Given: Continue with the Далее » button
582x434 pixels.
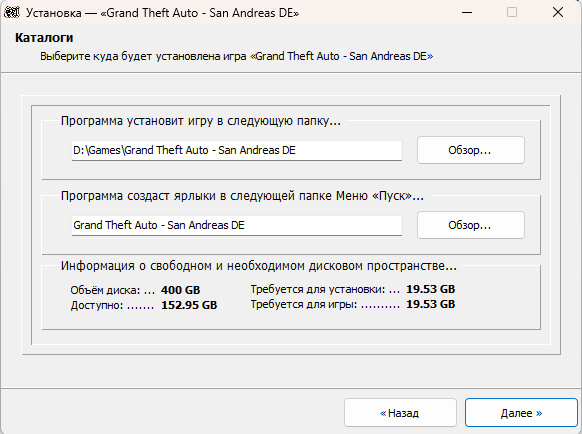Looking at the screenshot, I should [x=521, y=413].
